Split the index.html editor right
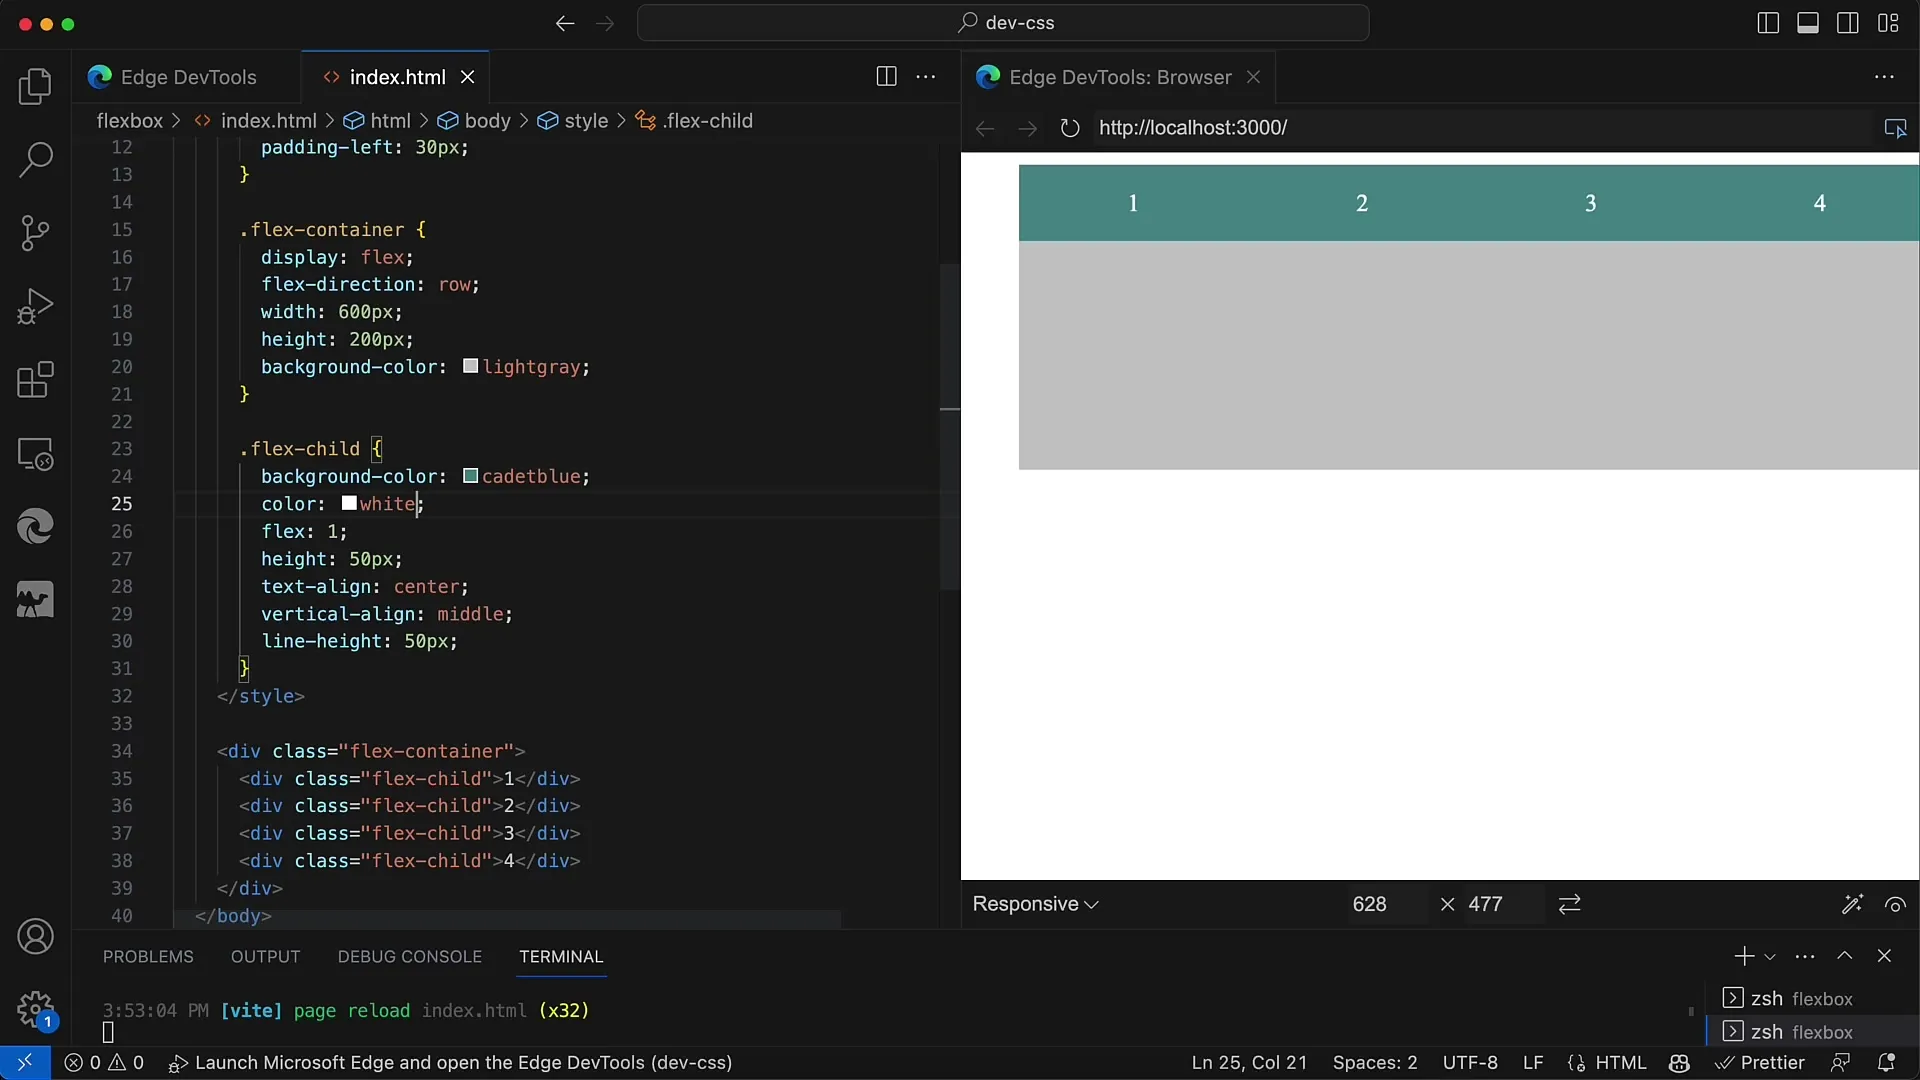 click(886, 77)
